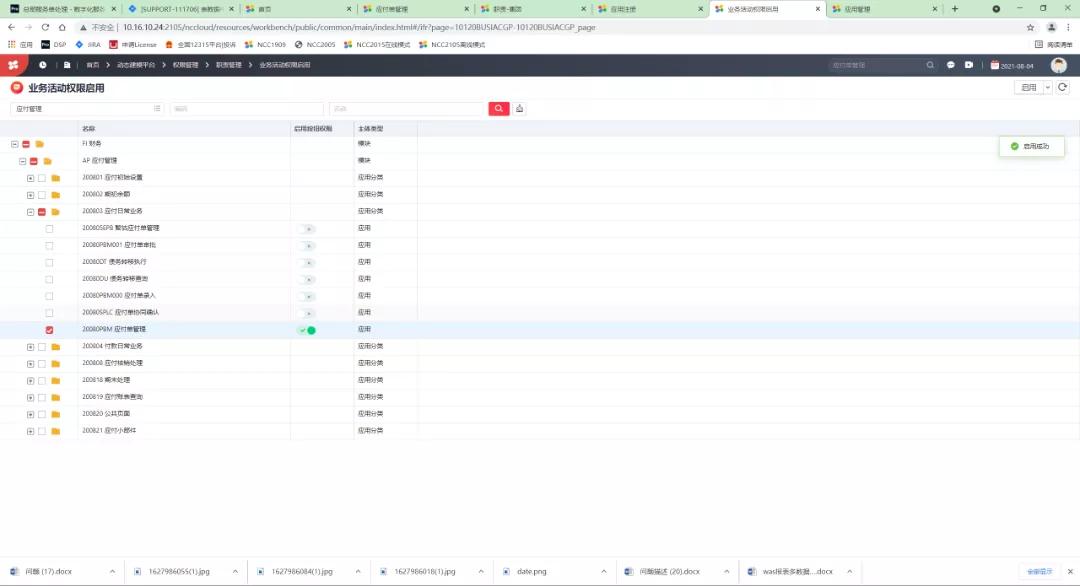Image resolution: width=1080 pixels, height=586 pixels.
Task: Open the history clock icon in navbar
Action: (42, 65)
